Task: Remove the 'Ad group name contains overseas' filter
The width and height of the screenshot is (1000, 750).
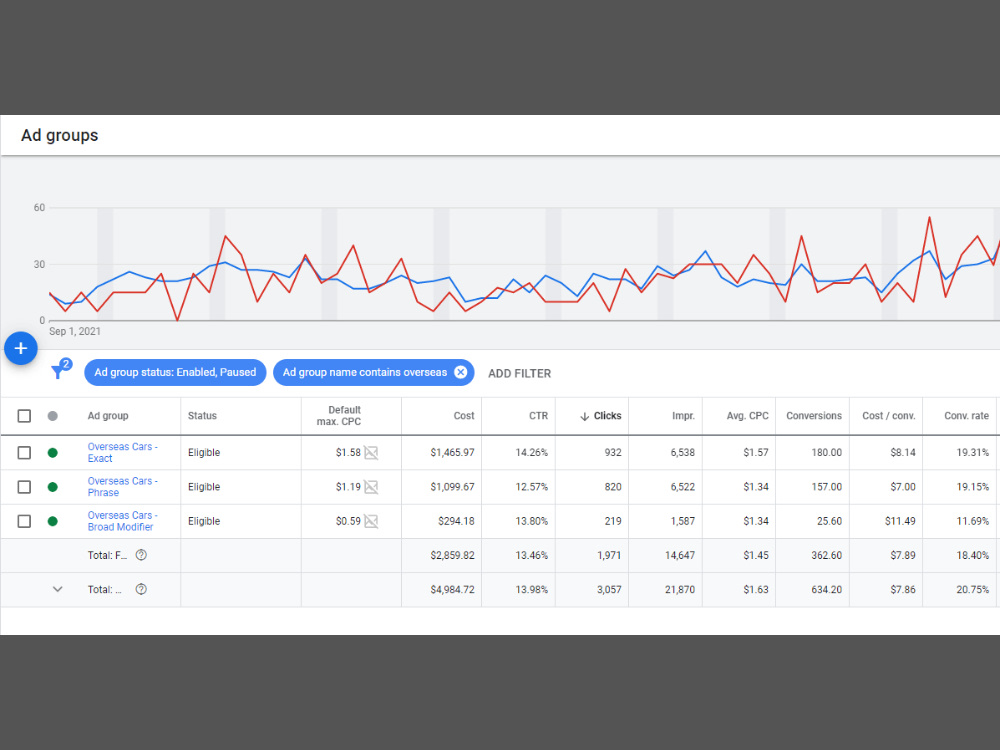Action: (x=460, y=372)
